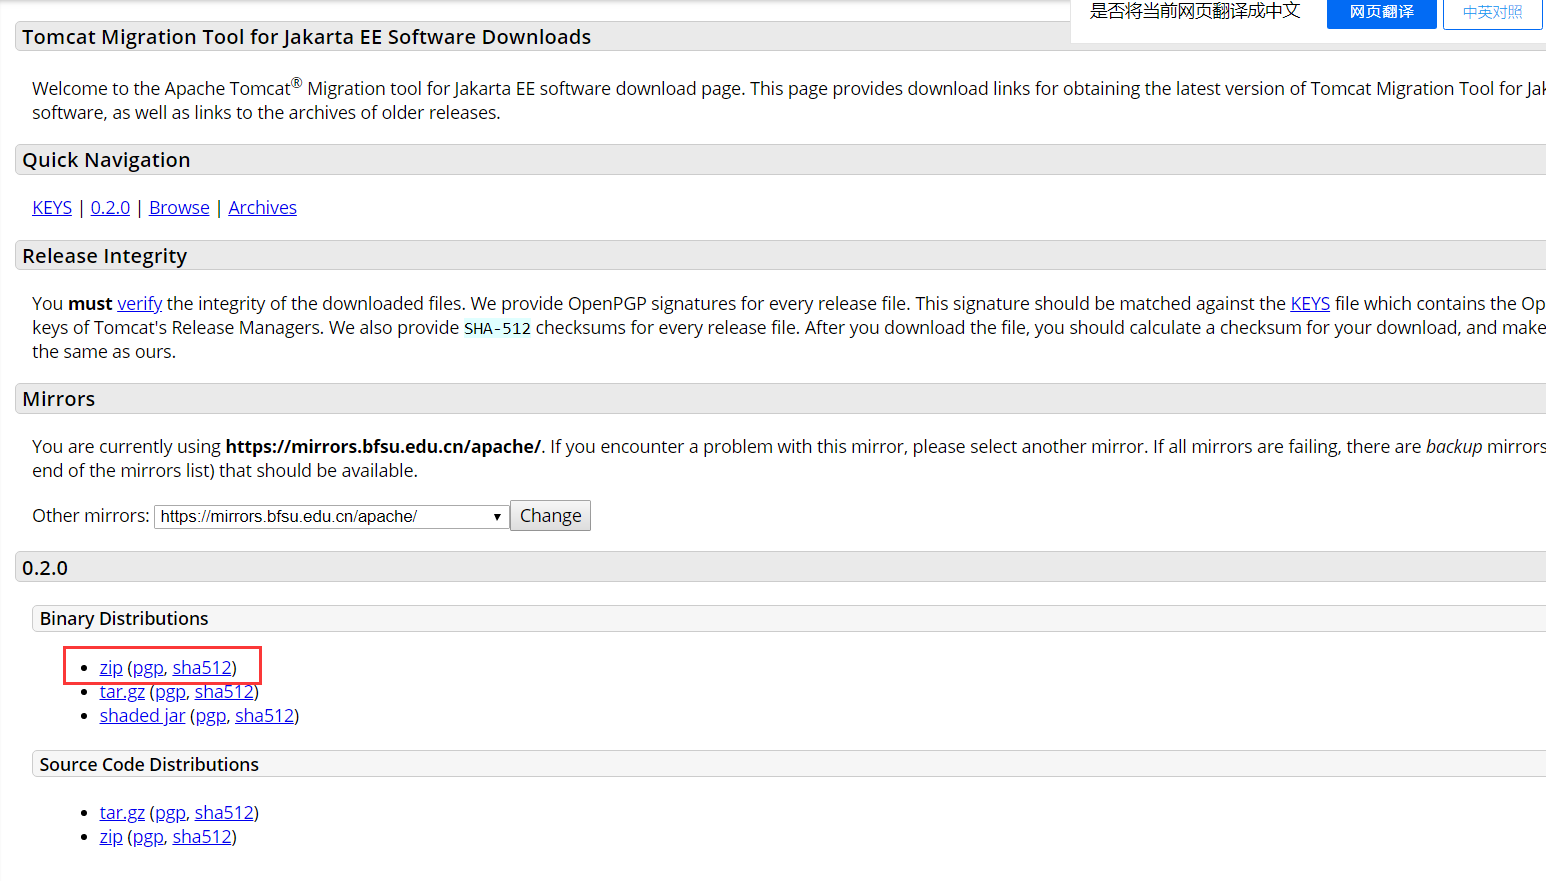Open sha512 checksum for source tar.gz
Viewport: 1546px width, 881px height.
coord(224,813)
